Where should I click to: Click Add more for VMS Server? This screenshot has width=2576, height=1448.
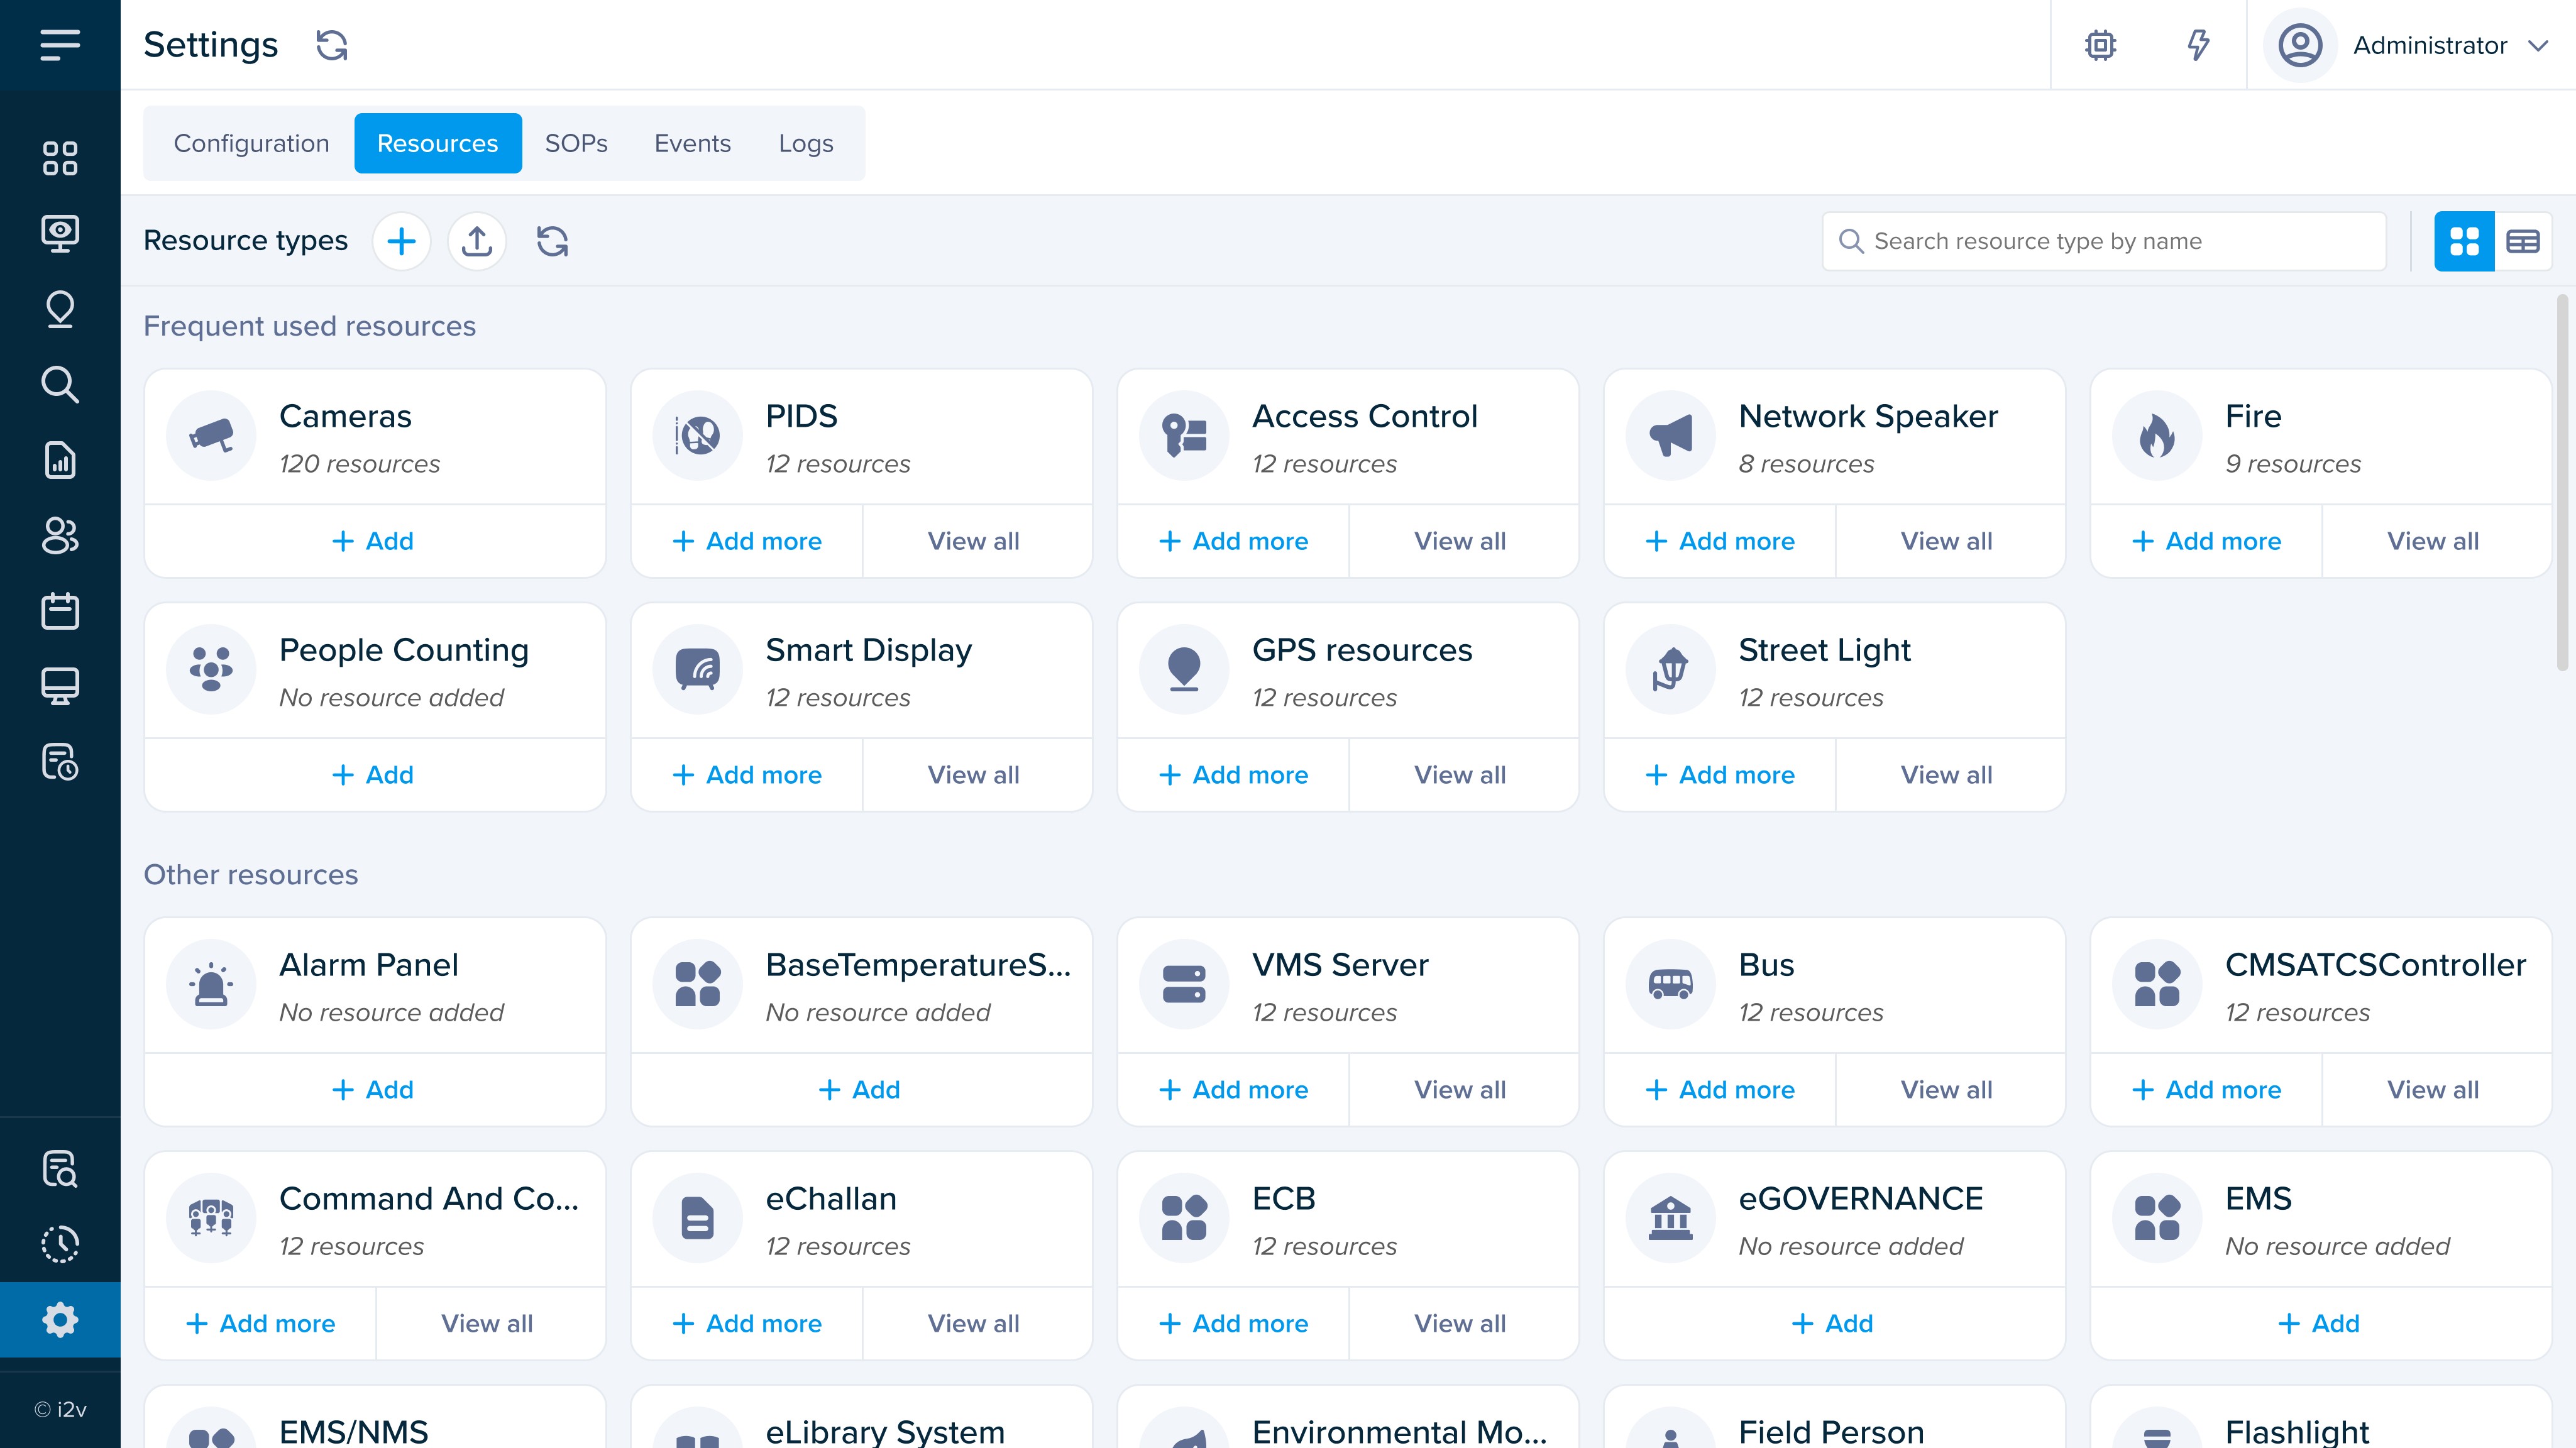[x=1233, y=1090]
